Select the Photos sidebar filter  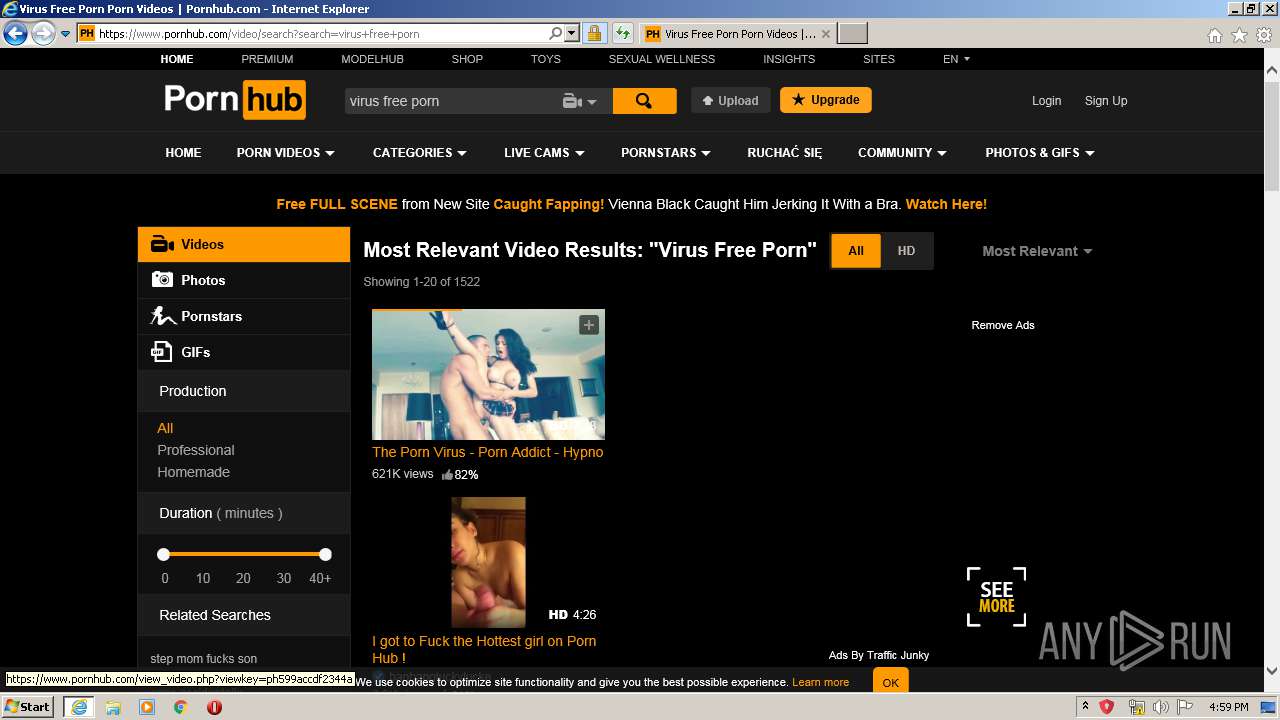[244, 280]
